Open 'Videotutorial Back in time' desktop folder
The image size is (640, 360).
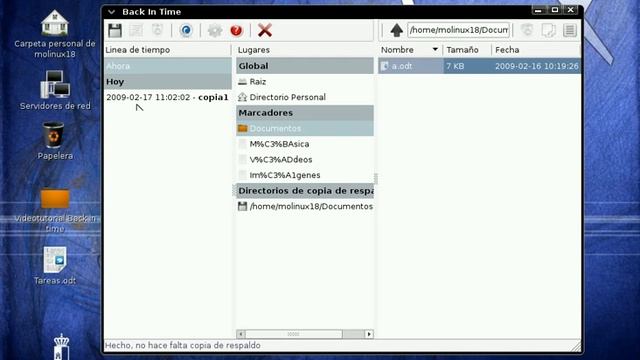click(55, 210)
